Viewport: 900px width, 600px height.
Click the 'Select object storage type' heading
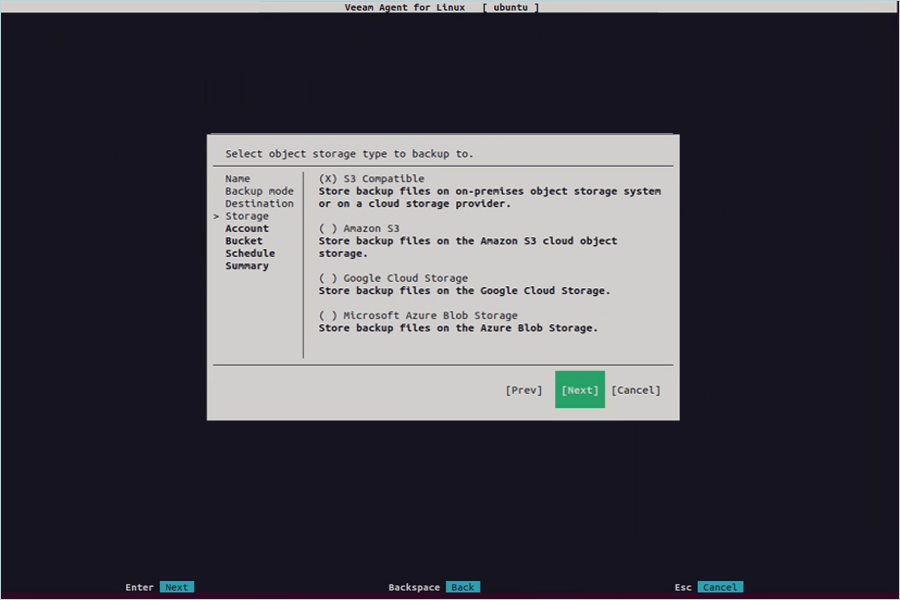coord(349,154)
